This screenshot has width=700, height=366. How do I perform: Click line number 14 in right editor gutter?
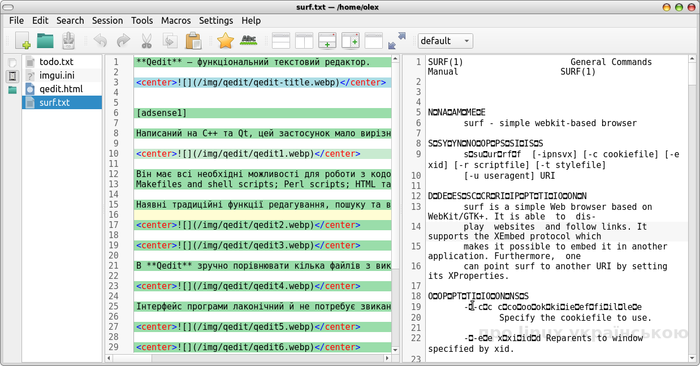416,226
